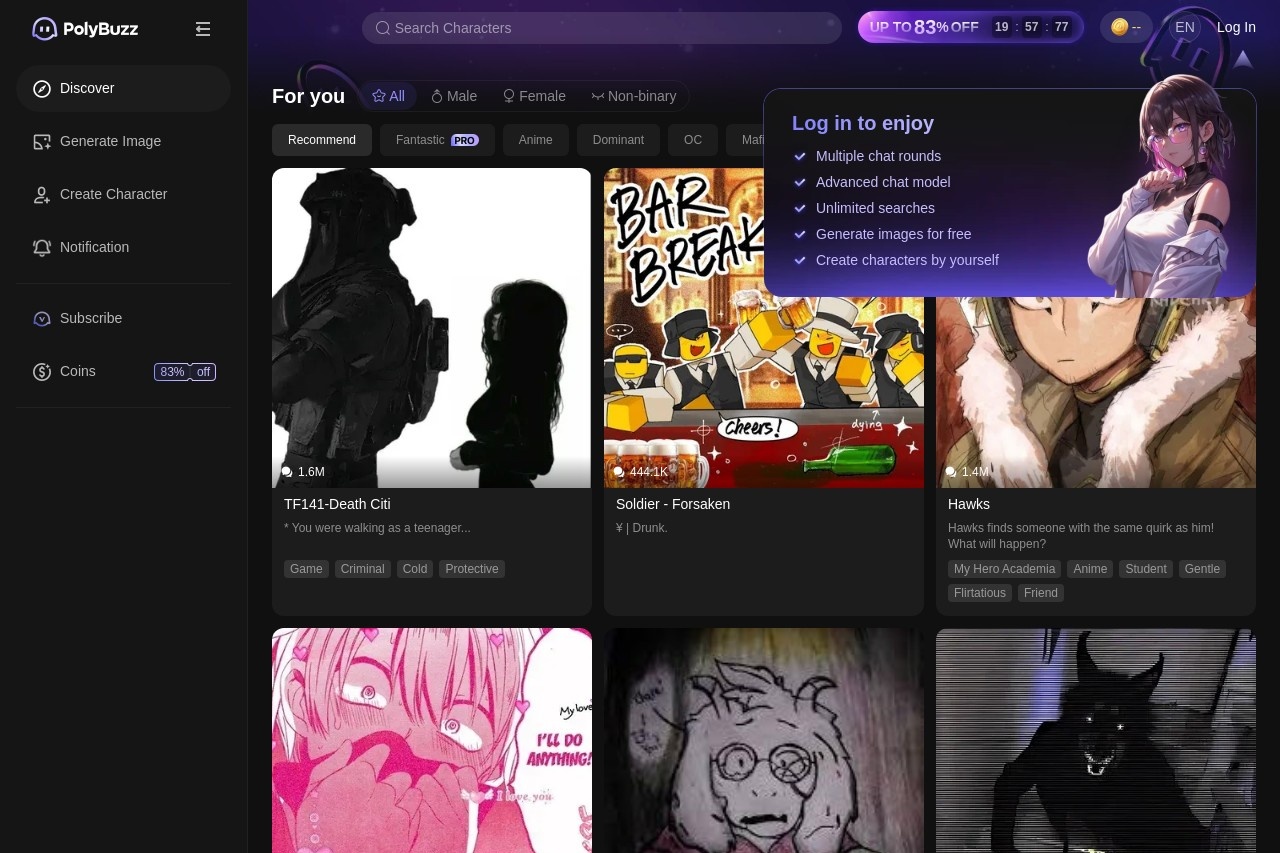1280x853 pixels.
Task: Open the UP TO 83% OFF promo banner
Action: [971, 27]
